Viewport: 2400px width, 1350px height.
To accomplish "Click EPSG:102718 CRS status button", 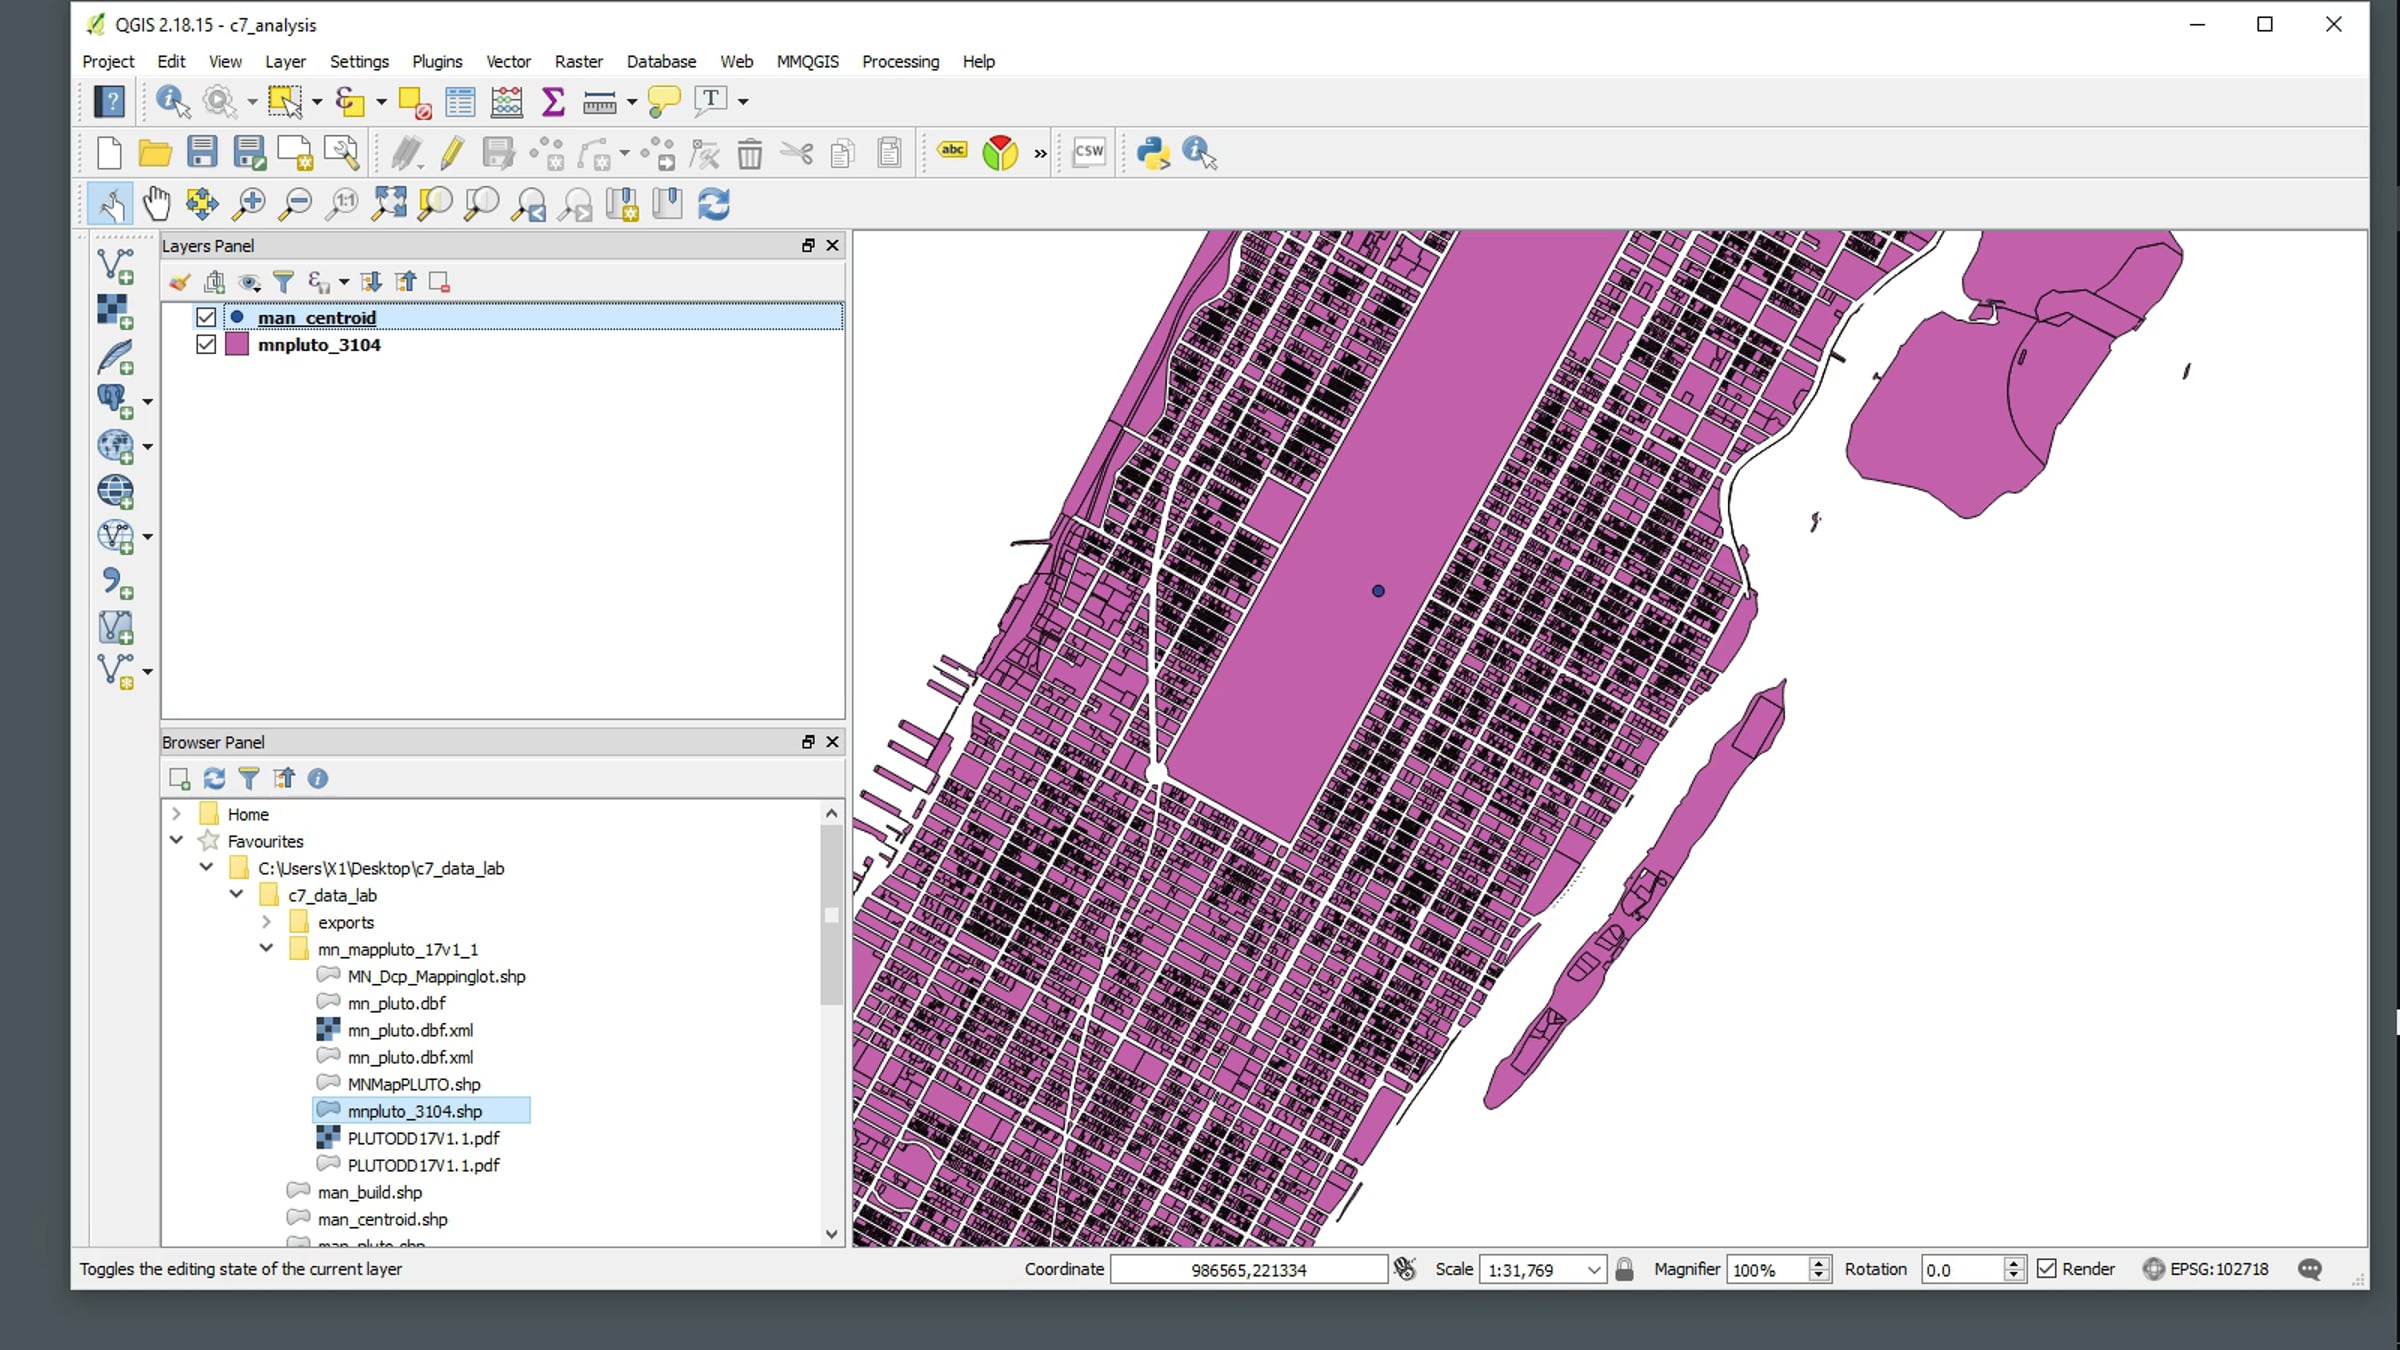I will click(x=2206, y=1269).
